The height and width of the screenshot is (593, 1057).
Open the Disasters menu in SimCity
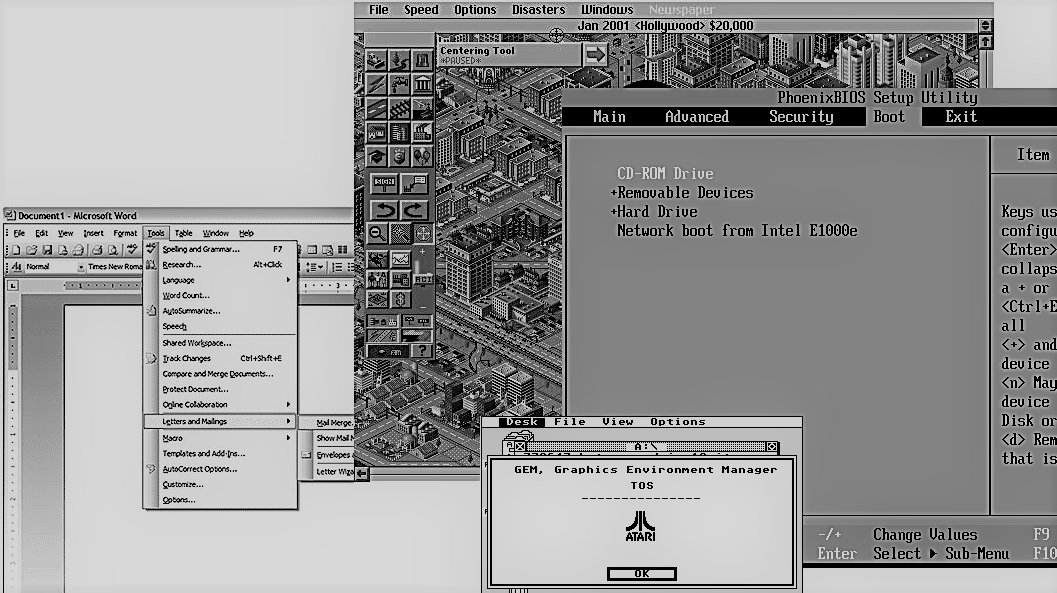(538, 10)
